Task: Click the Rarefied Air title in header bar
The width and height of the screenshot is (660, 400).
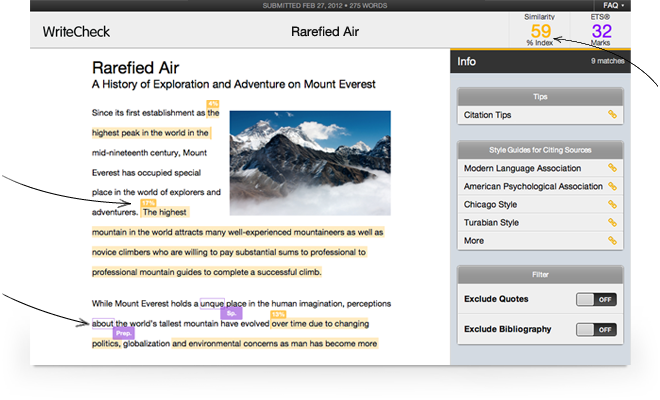Action: point(325,32)
